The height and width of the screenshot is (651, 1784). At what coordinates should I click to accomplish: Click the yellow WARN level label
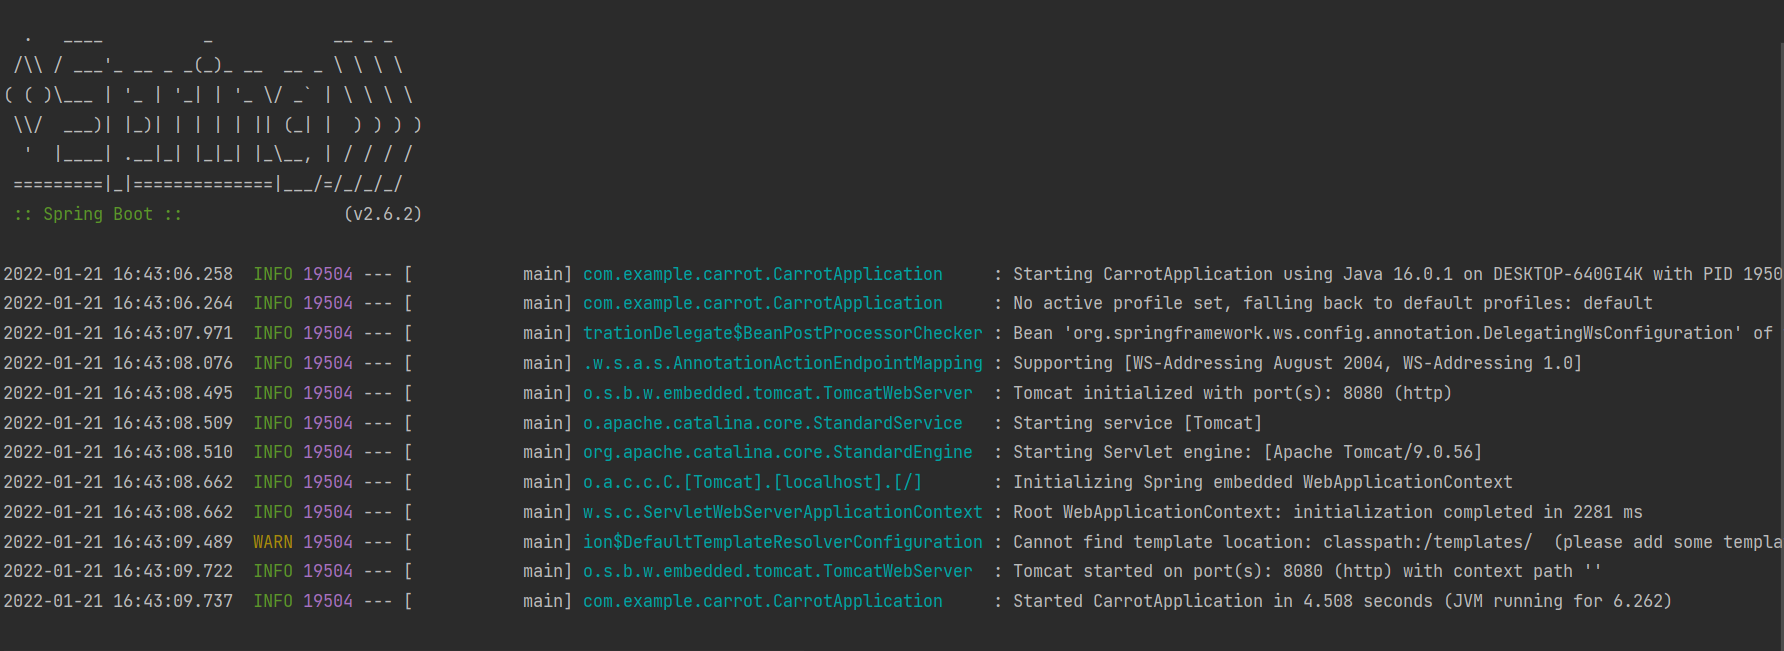pyautogui.click(x=273, y=542)
